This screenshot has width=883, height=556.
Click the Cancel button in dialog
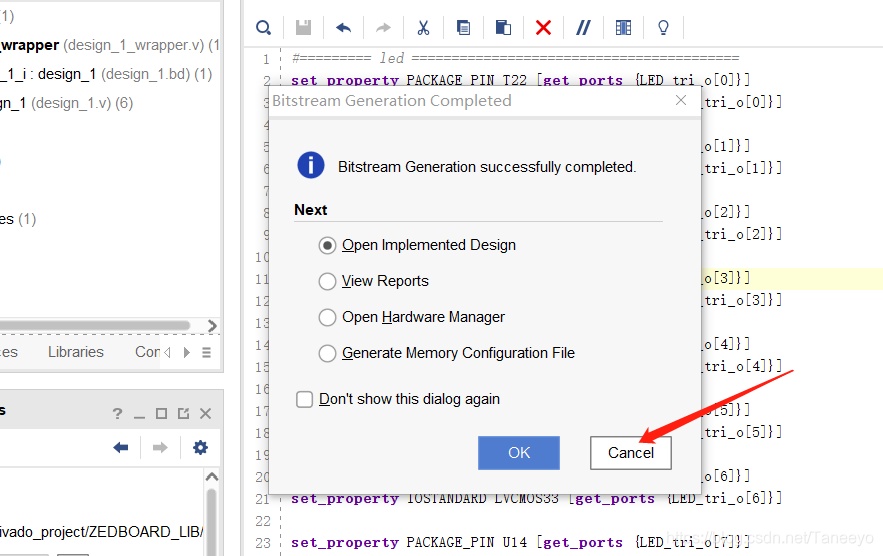(631, 452)
